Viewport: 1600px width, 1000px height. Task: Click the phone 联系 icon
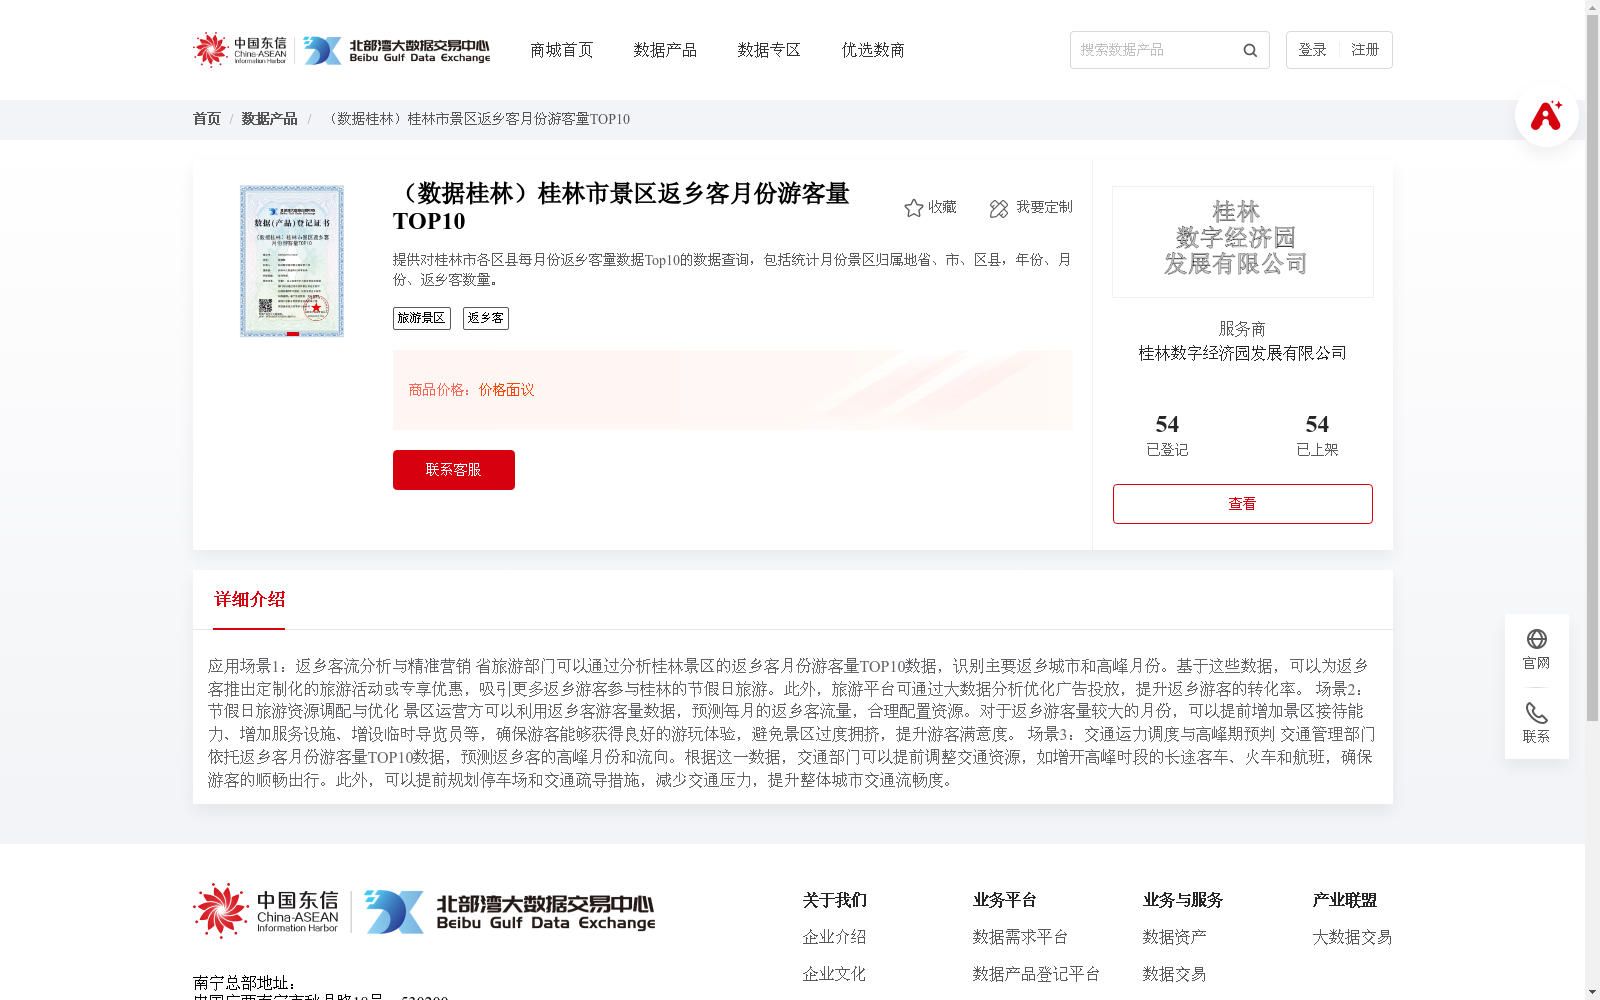[x=1537, y=713]
